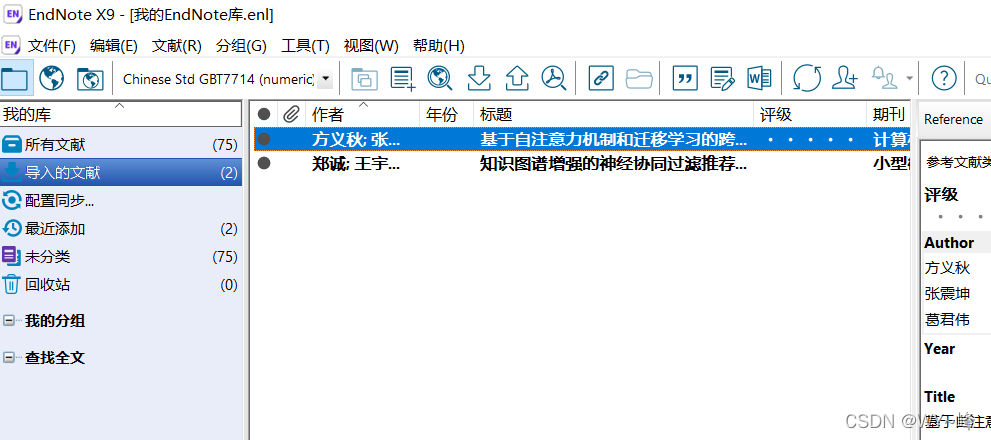The image size is (991, 440).
Task: Open Activity Feed dropdown arrow
Action: (x=909, y=79)
